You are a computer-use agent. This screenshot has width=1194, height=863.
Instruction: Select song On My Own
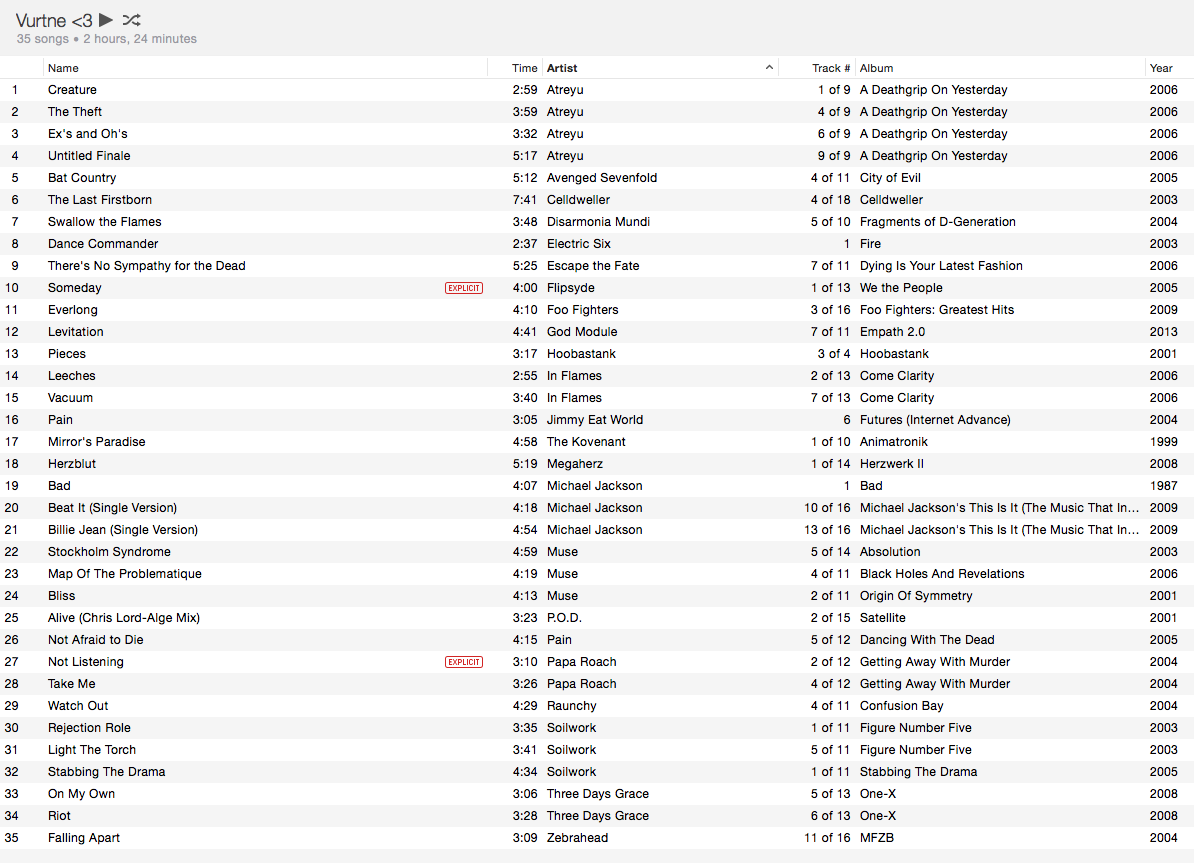click(x=81, y=794)
